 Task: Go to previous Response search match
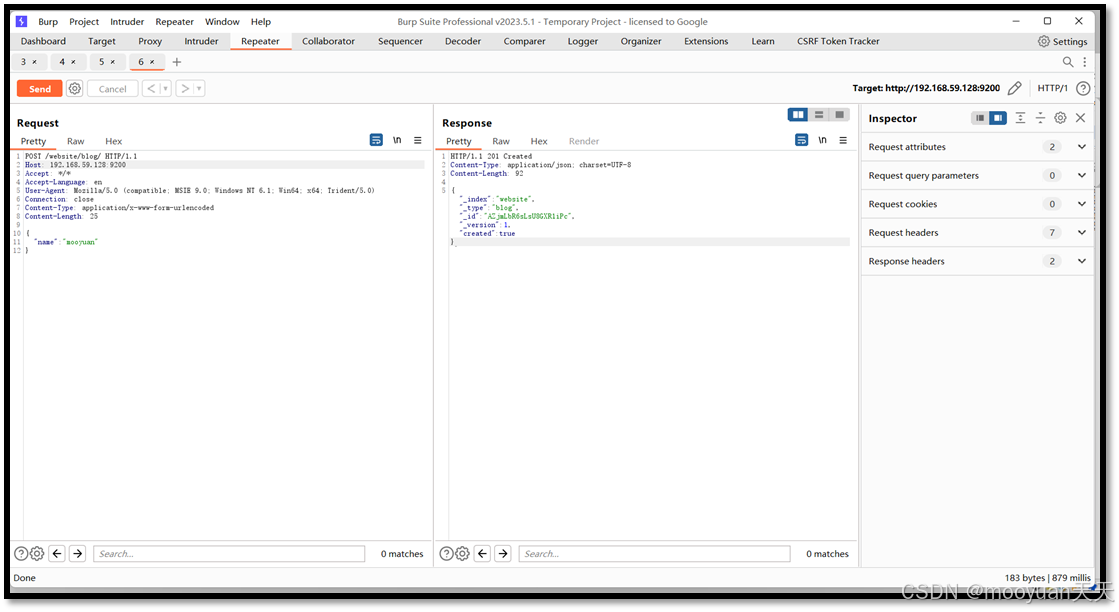pyautogui.click(x=482, y=554)
